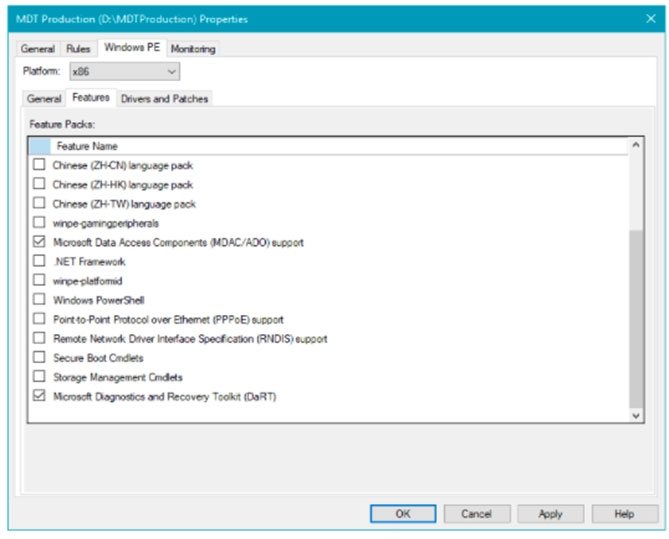Uncheck the DaRT toolkit checkbox
Image resolution: width=669 pixels, height=539 pixels.
click(x=39, y=396)
